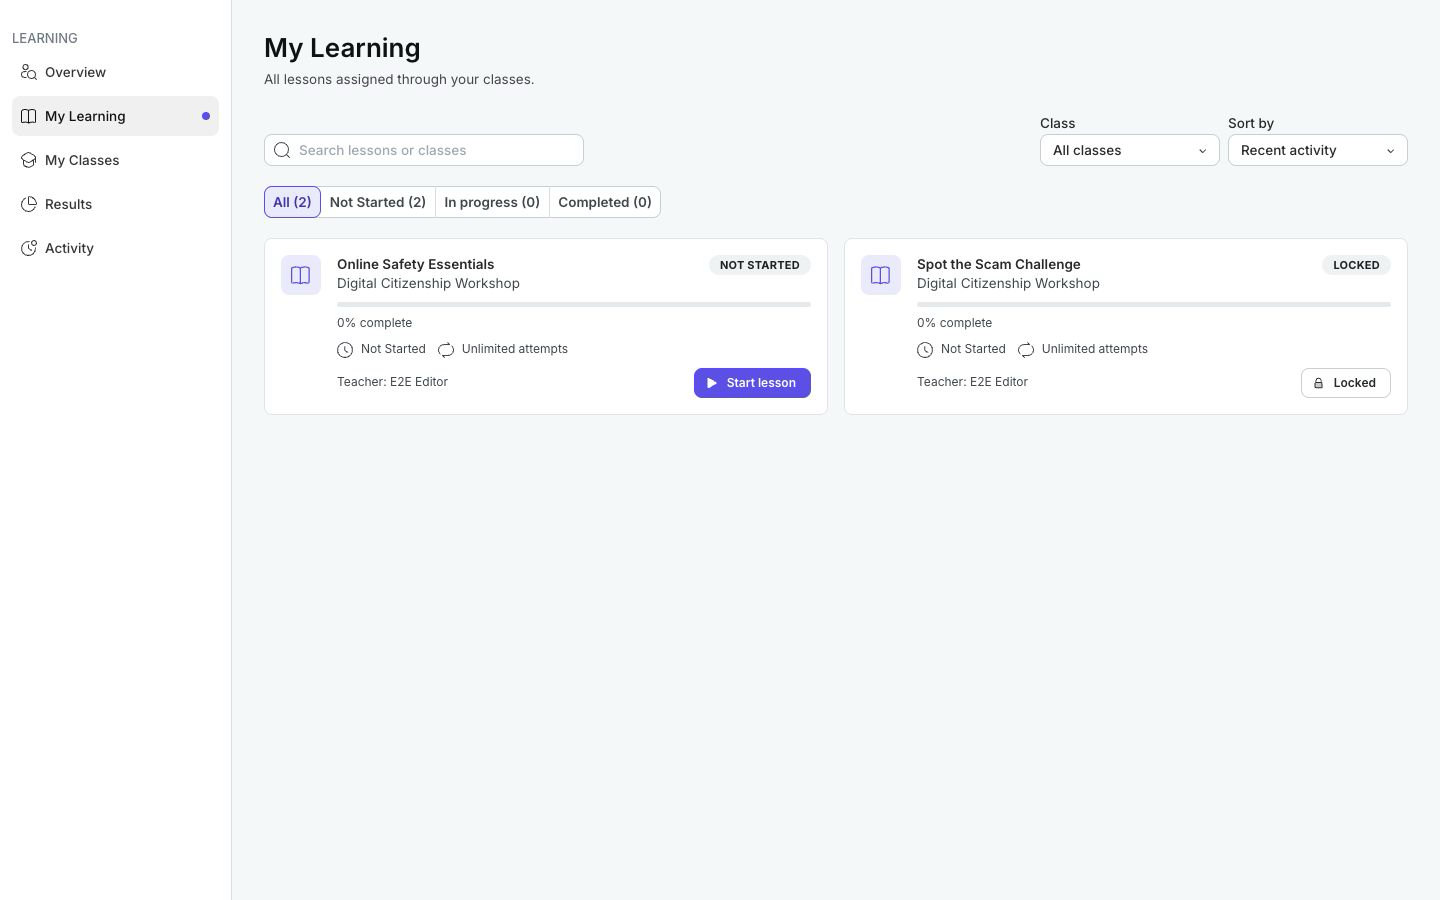Screen dimensions: 1440x900
Task: Click clock icon on Spot the Scam card
Action: pos(925,350)
